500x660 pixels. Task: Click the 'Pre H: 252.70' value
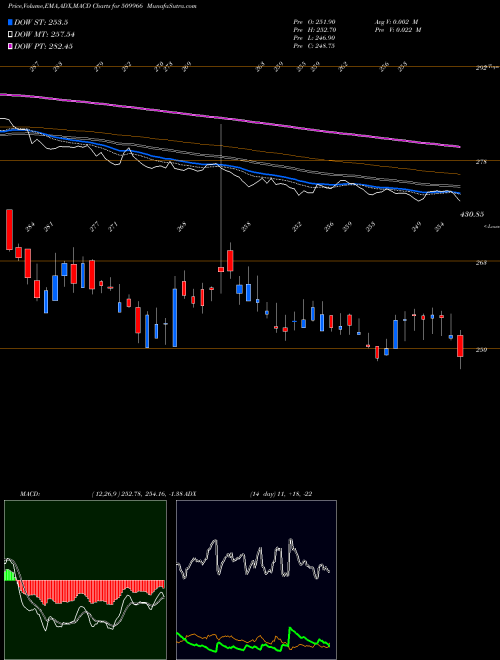[314, 30]
